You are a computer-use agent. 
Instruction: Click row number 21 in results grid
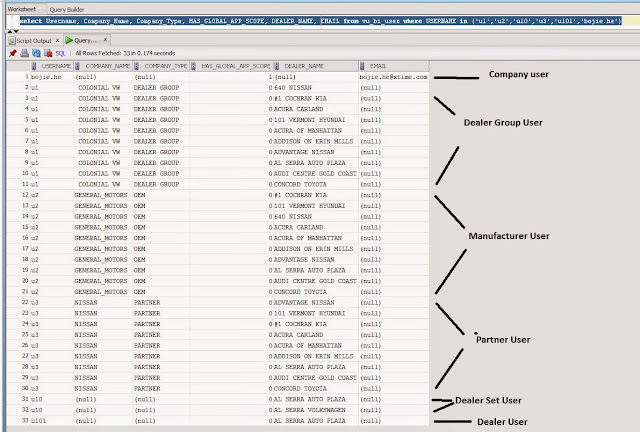click(18, 292)
